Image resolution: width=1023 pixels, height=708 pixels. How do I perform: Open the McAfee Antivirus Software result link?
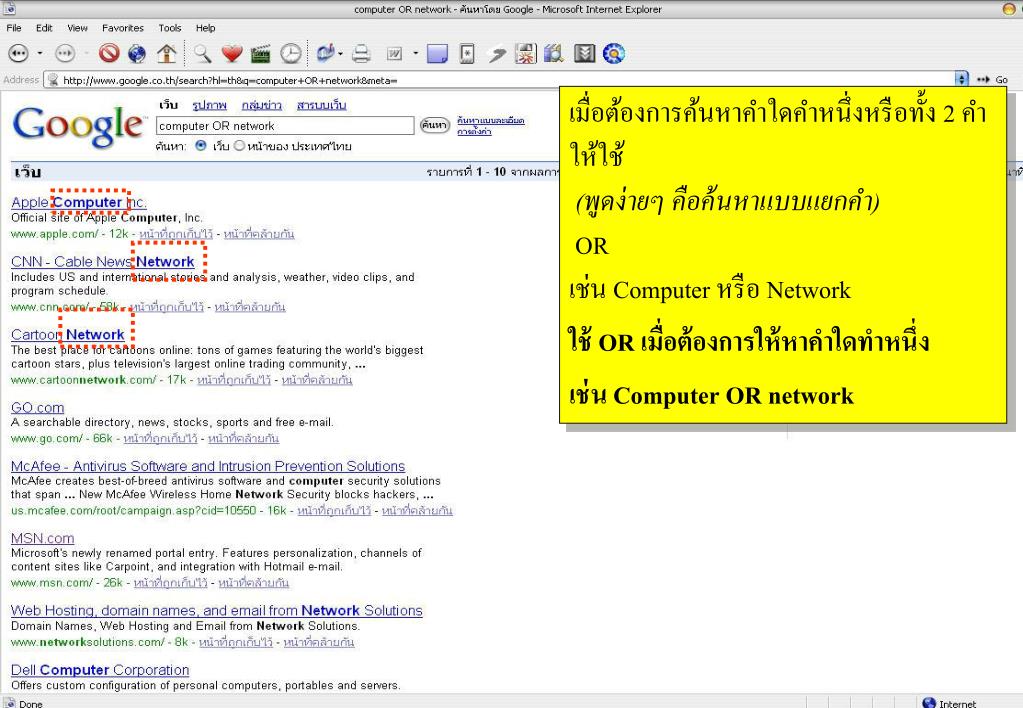coord(208,467)
